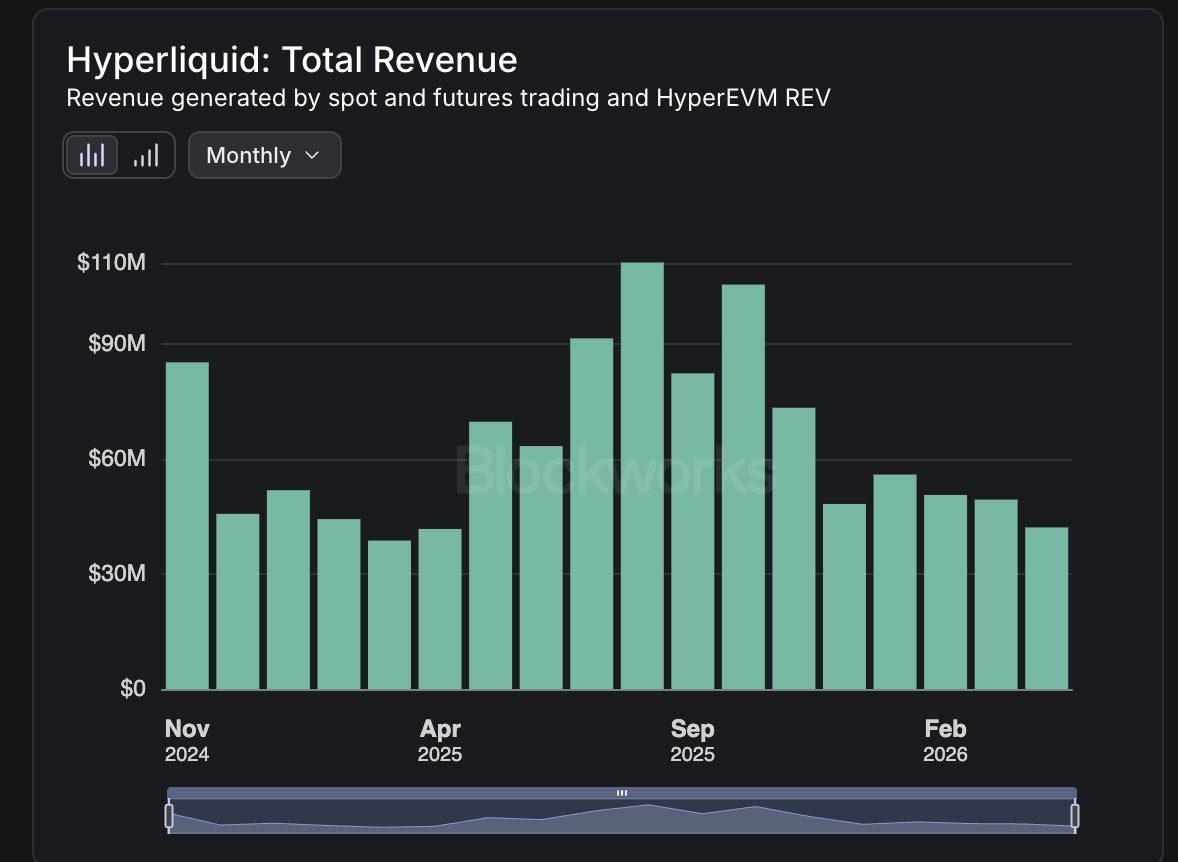Click the range slider top grip bar
The height and width of the screenshot is (862, 1178).
coord(622,793)
